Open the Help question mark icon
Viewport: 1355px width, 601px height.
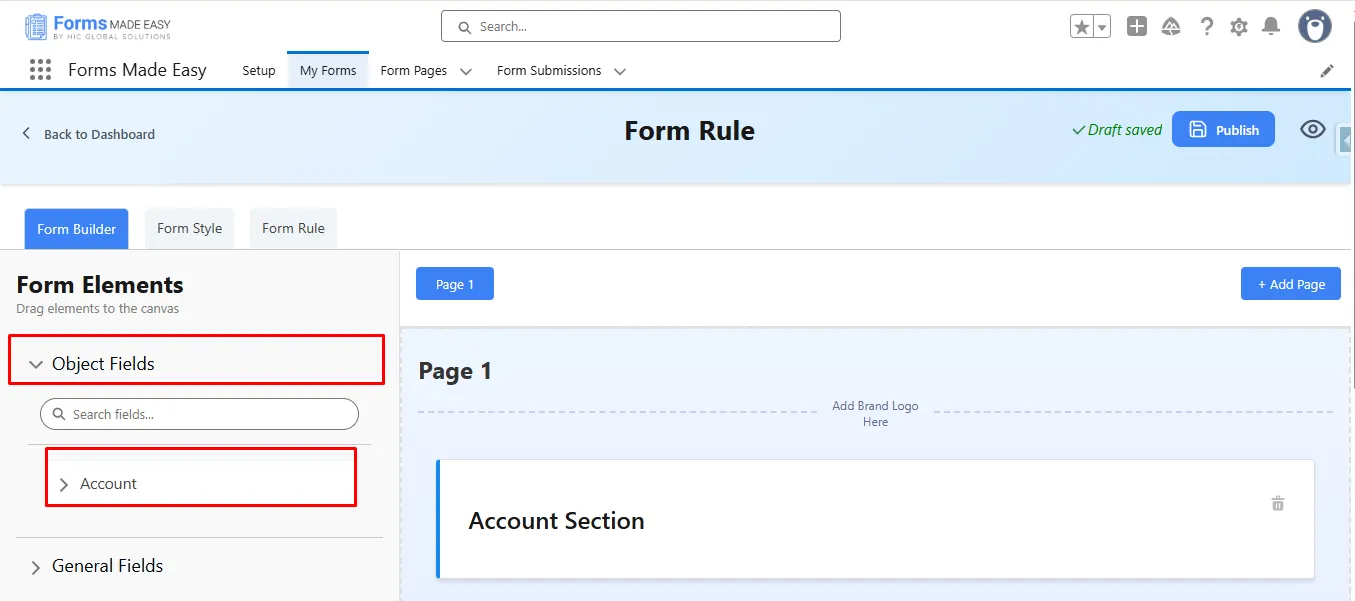pyautogui.click(x=1207, y=27)
